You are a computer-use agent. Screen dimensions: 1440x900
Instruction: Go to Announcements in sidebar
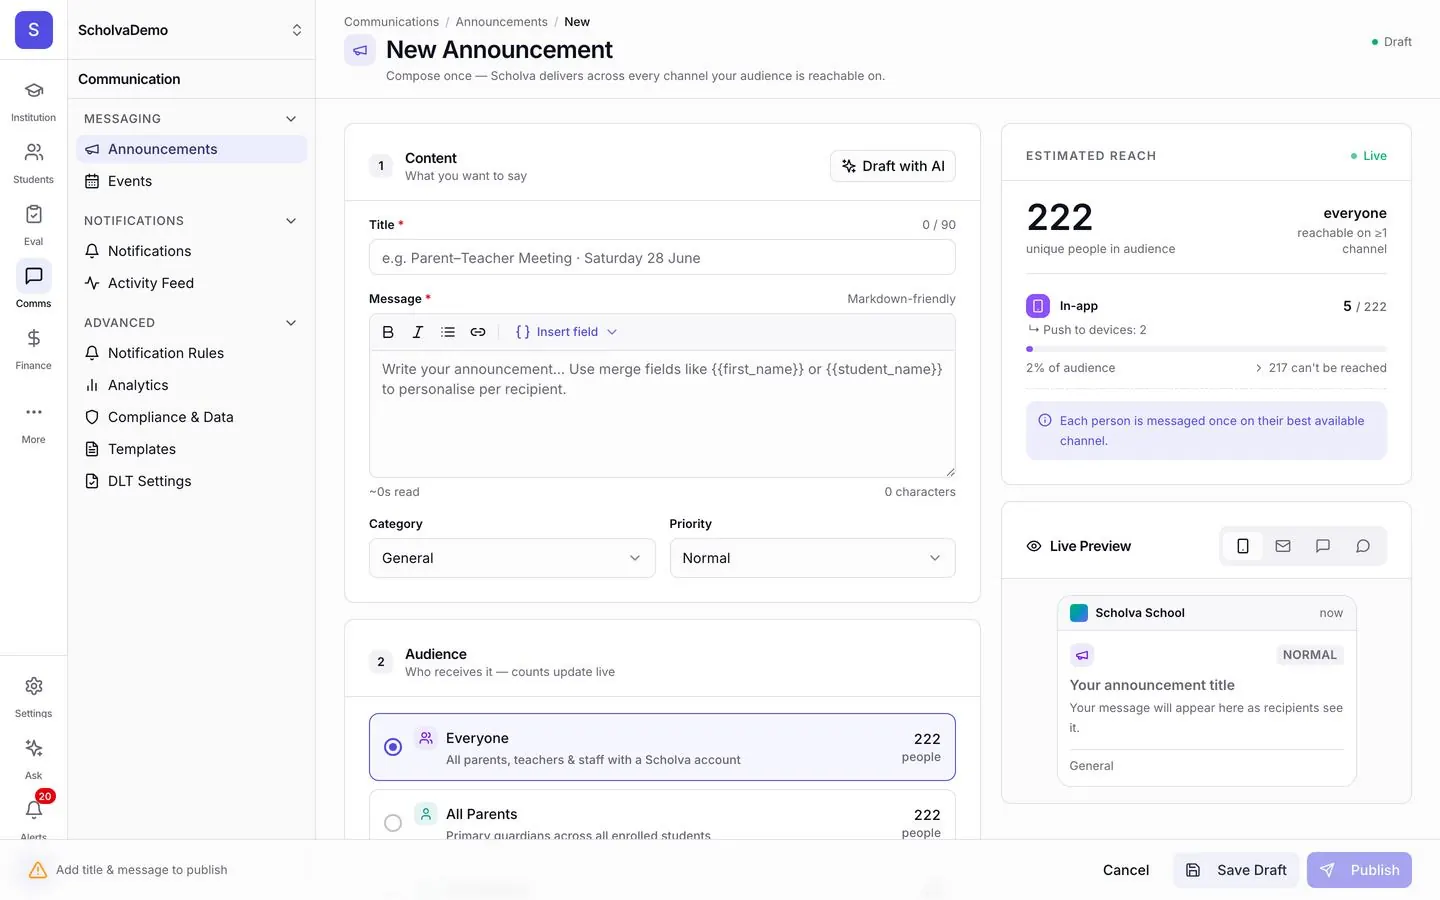pos(191,149)
